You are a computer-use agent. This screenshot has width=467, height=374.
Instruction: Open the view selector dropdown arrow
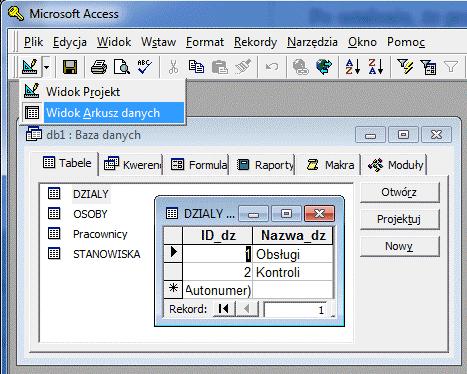click(x=46, y=67)
